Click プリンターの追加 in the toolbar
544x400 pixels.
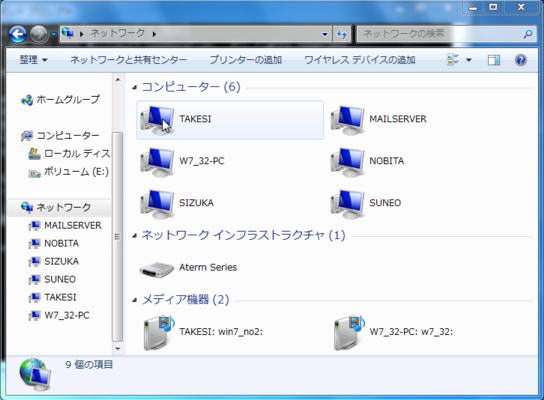(x=245, y=60)
